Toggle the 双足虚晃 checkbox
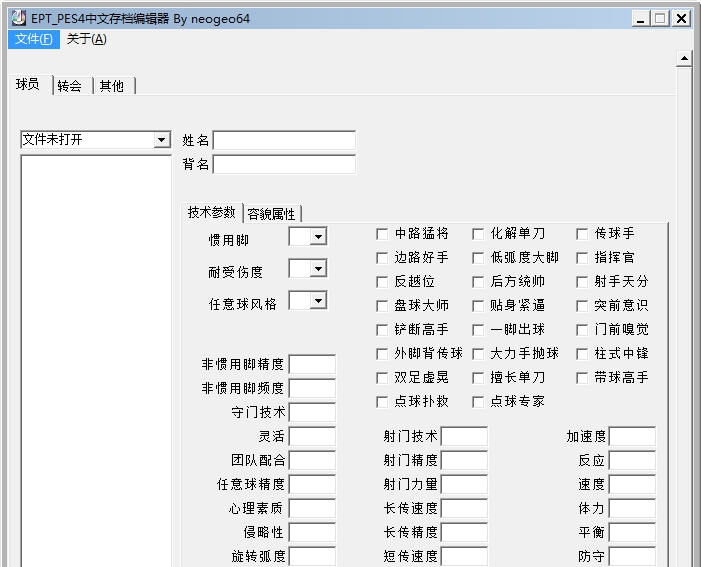This screenshot has width=701, height=567. coord(382,378)
